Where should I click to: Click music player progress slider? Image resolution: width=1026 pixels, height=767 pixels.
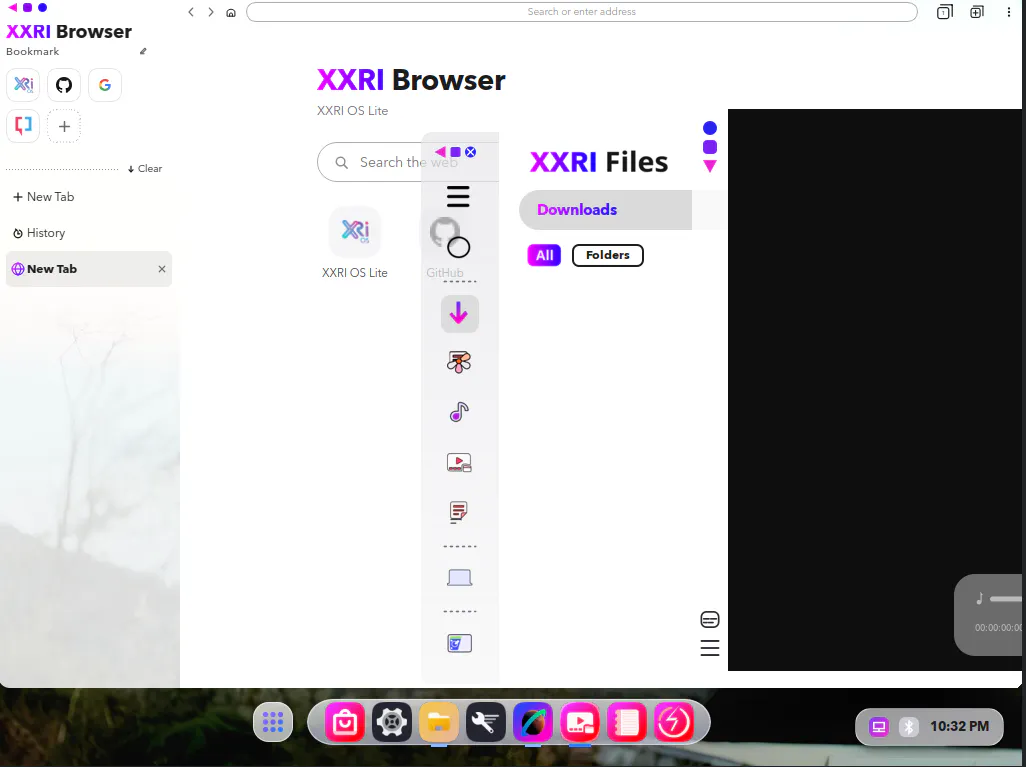(1006, 599)
